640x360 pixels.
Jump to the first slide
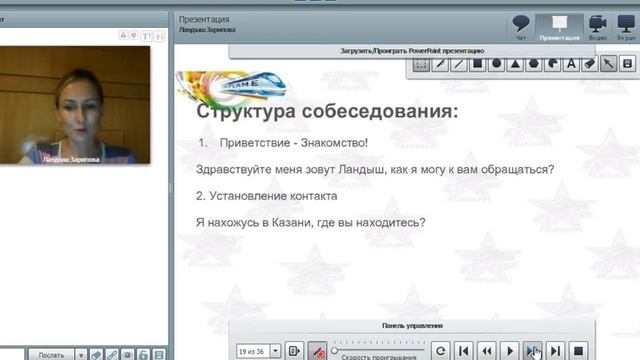pos(464,351)
